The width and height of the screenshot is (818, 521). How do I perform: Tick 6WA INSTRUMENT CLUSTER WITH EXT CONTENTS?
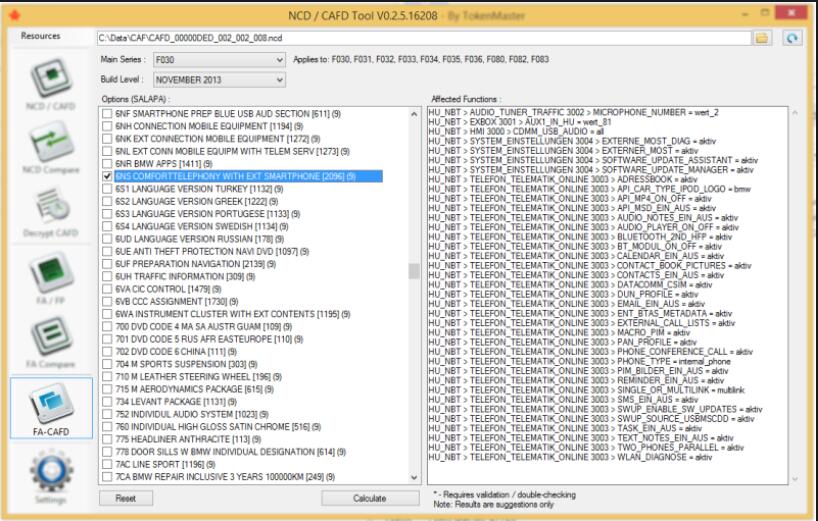(107, 314)
